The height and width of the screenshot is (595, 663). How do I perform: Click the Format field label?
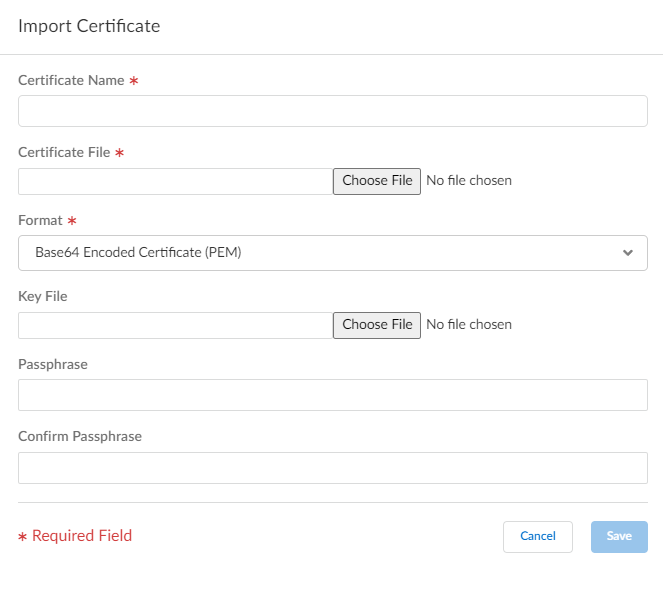tap(40, 220)
